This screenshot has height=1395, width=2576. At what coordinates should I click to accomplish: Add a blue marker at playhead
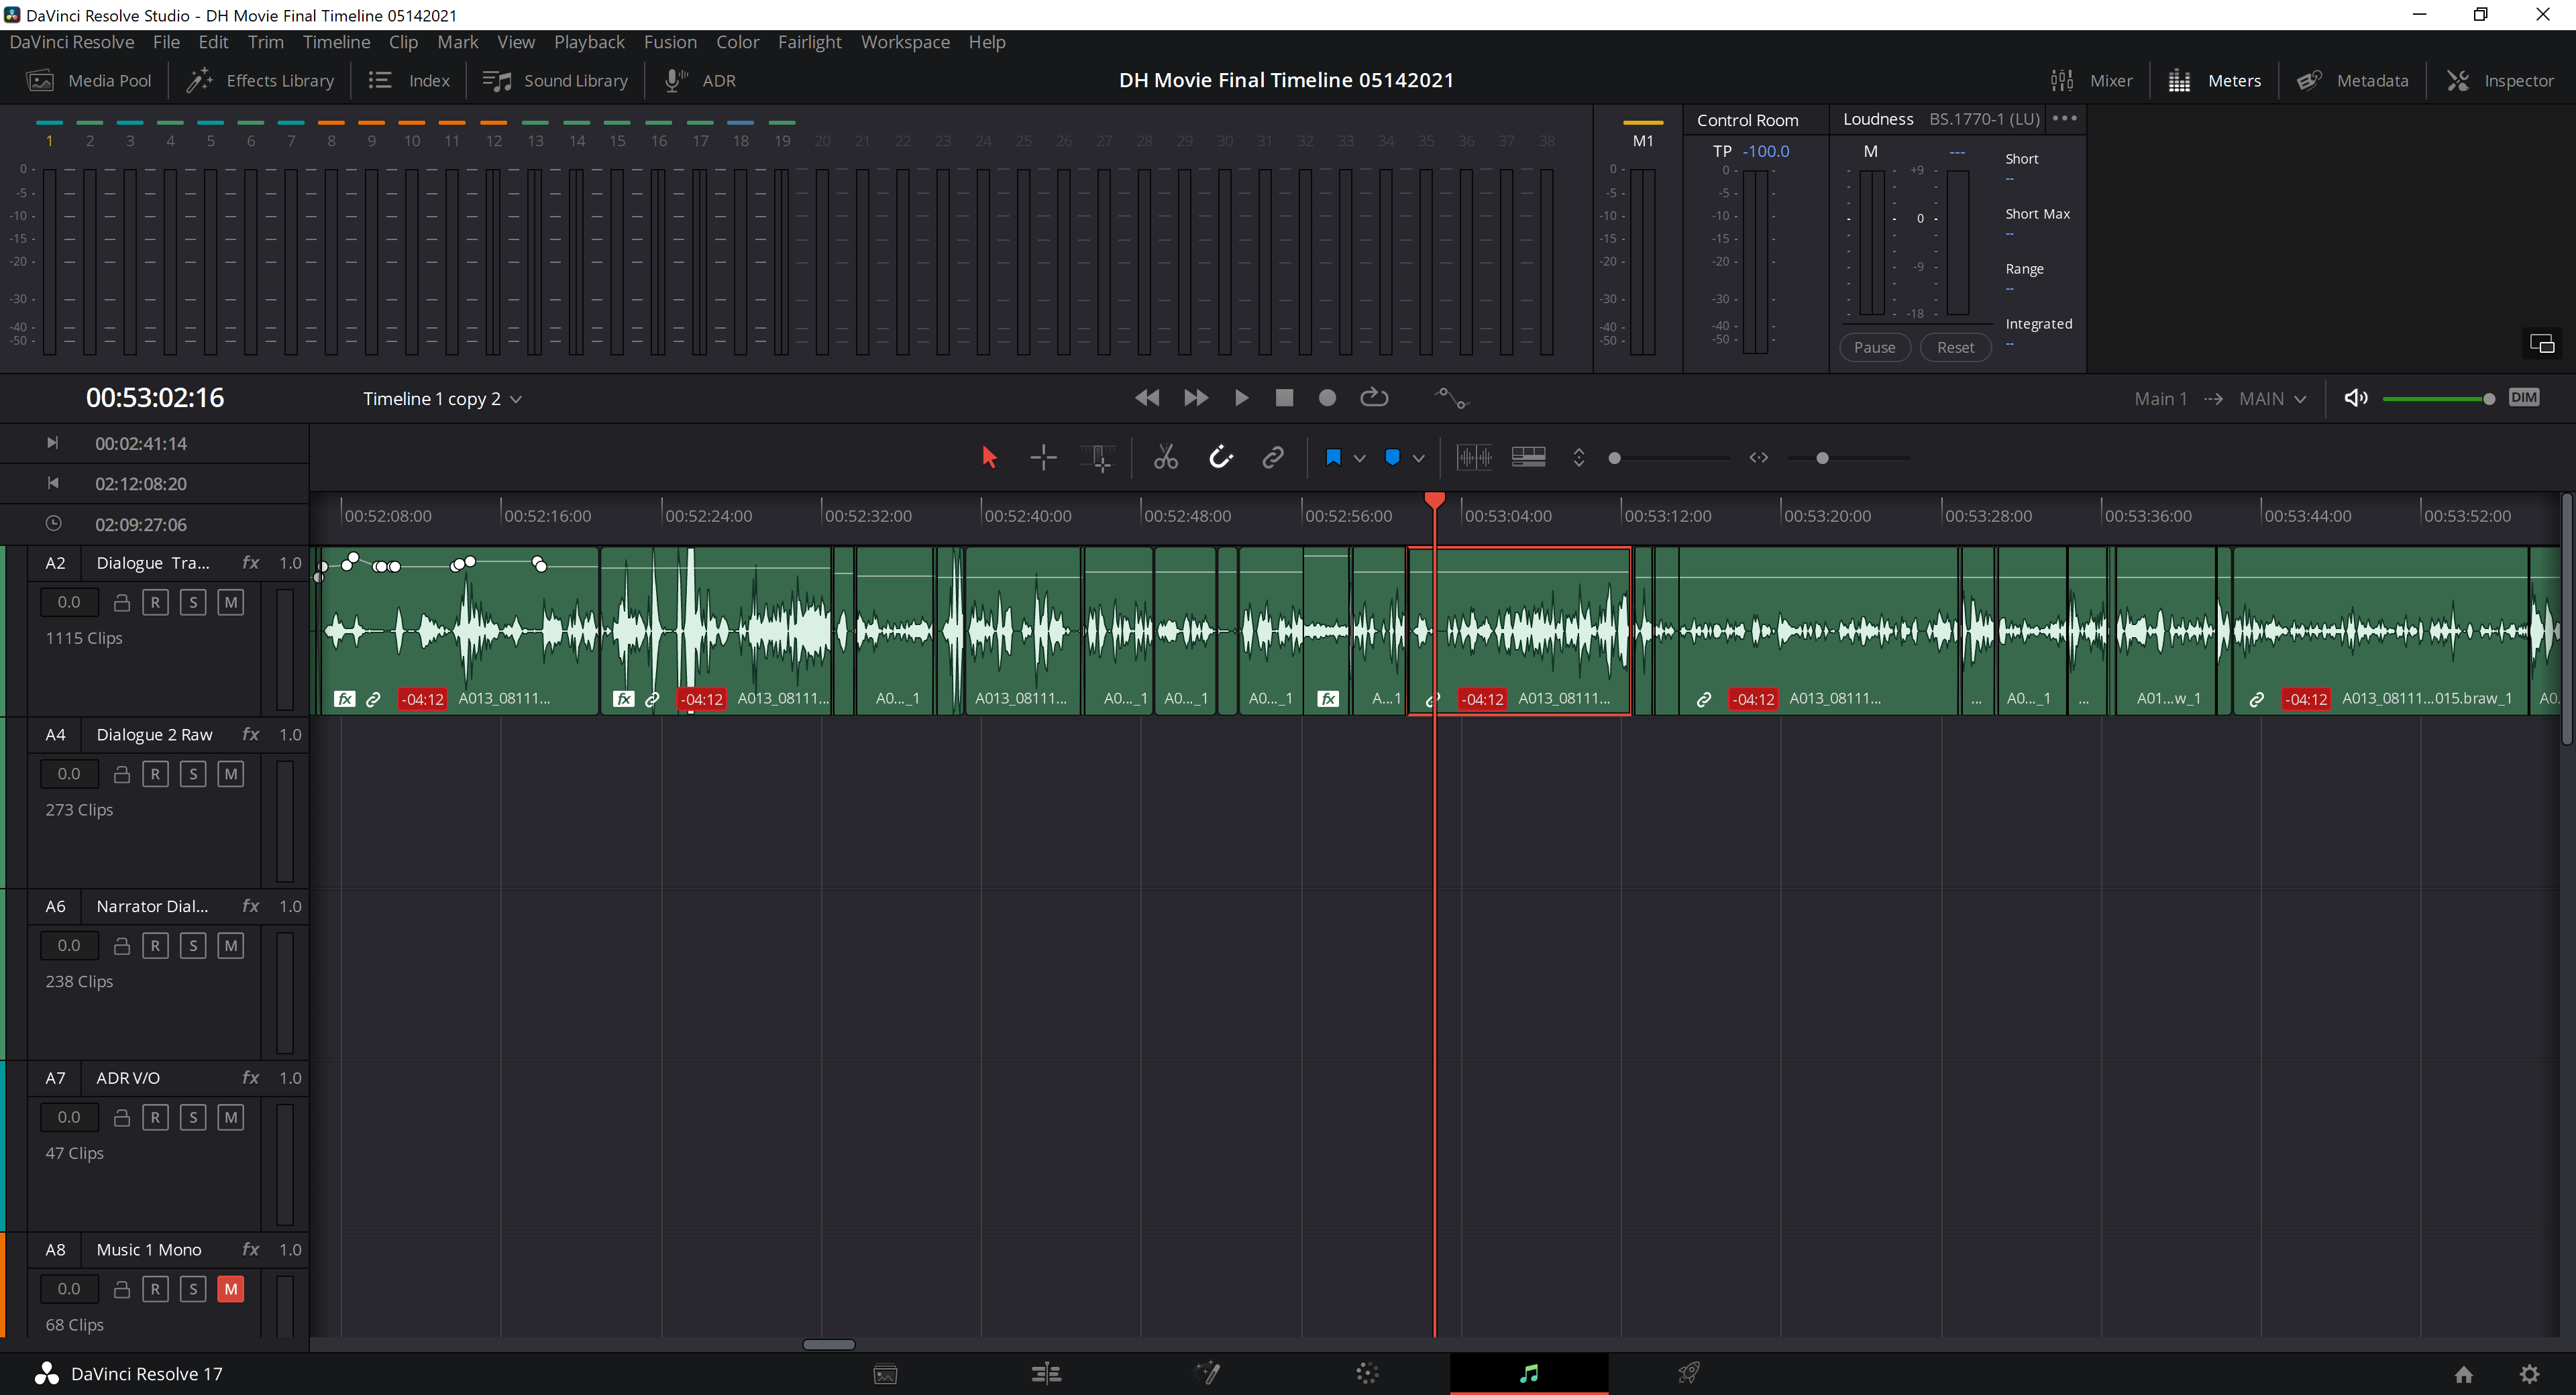coord(1392,458)
